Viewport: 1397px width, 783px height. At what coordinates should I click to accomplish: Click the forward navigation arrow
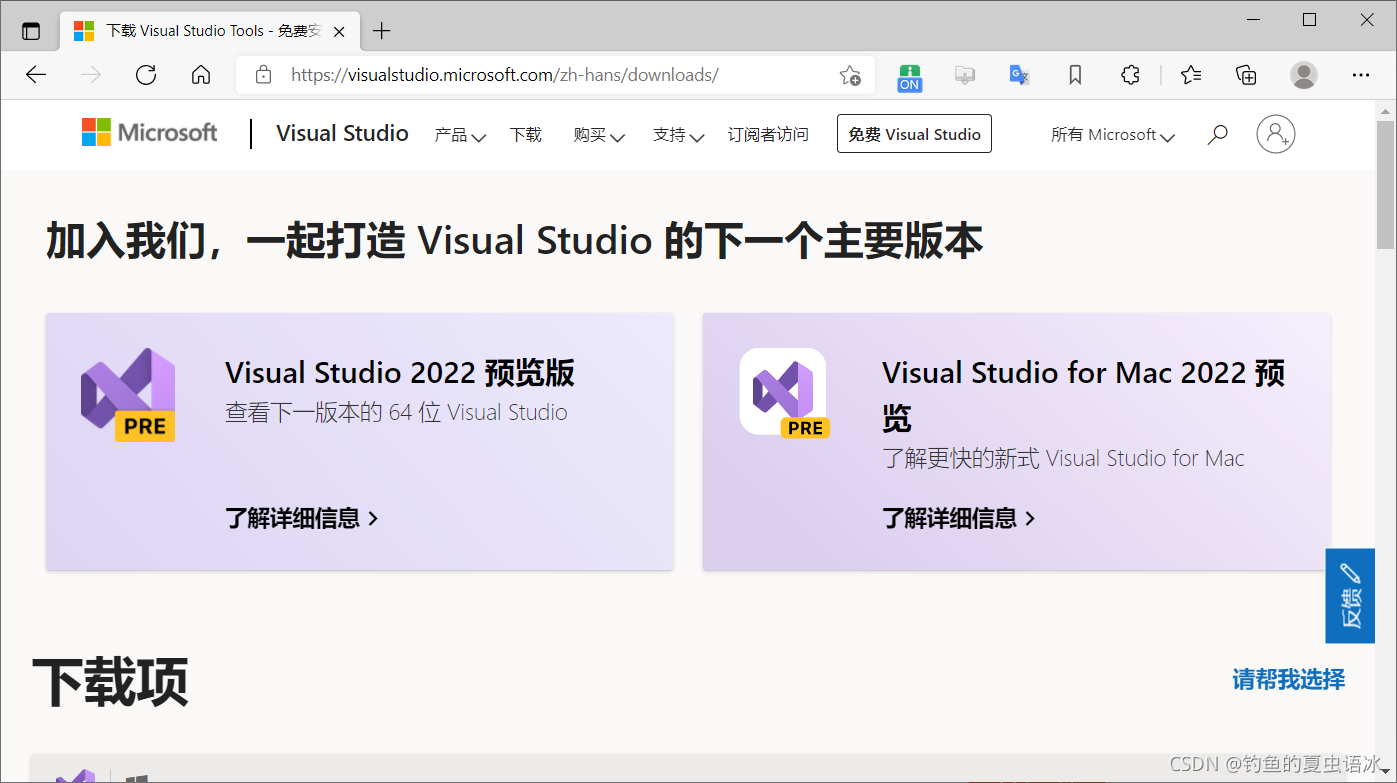pyautogui.click(x=91, y=75)
